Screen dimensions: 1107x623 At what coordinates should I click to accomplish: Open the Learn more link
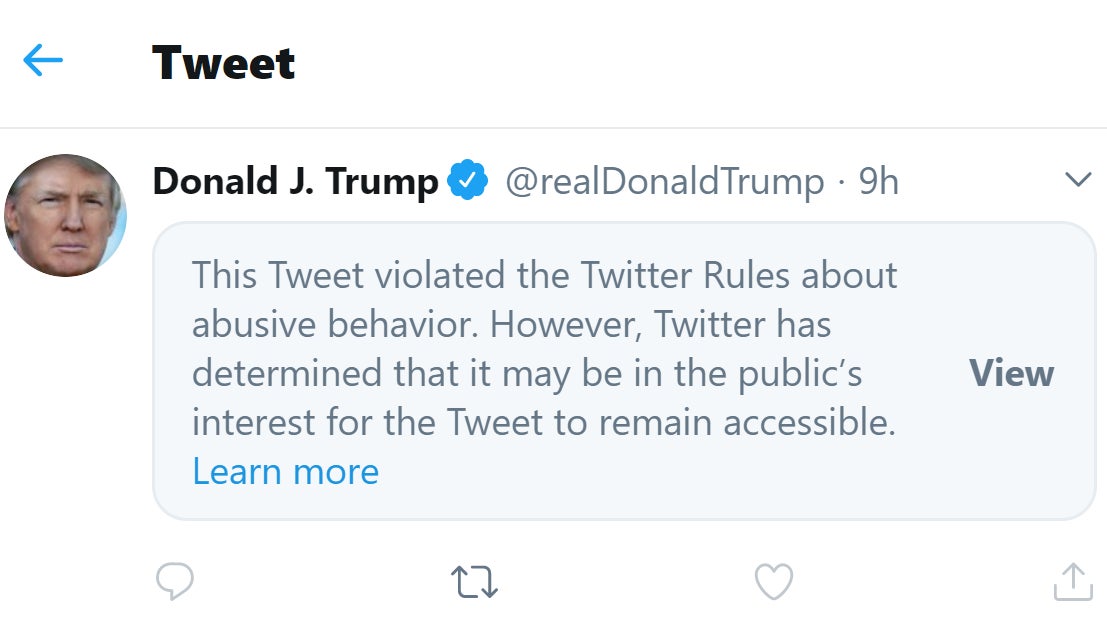286,471
